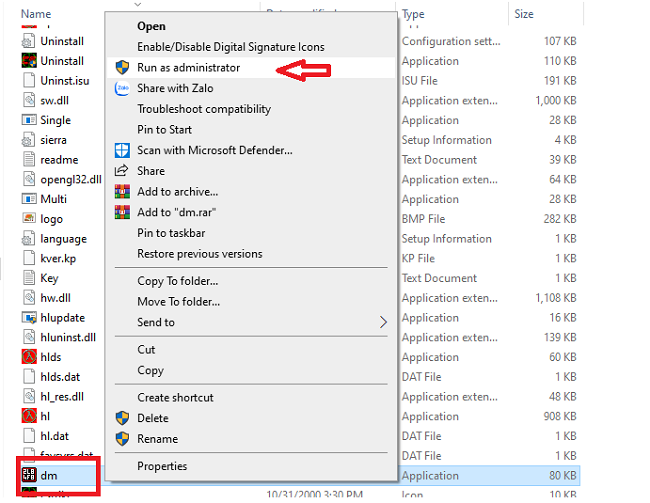
Task: Click the shield icon beside Run as administrator
Action: coord(122,67)
